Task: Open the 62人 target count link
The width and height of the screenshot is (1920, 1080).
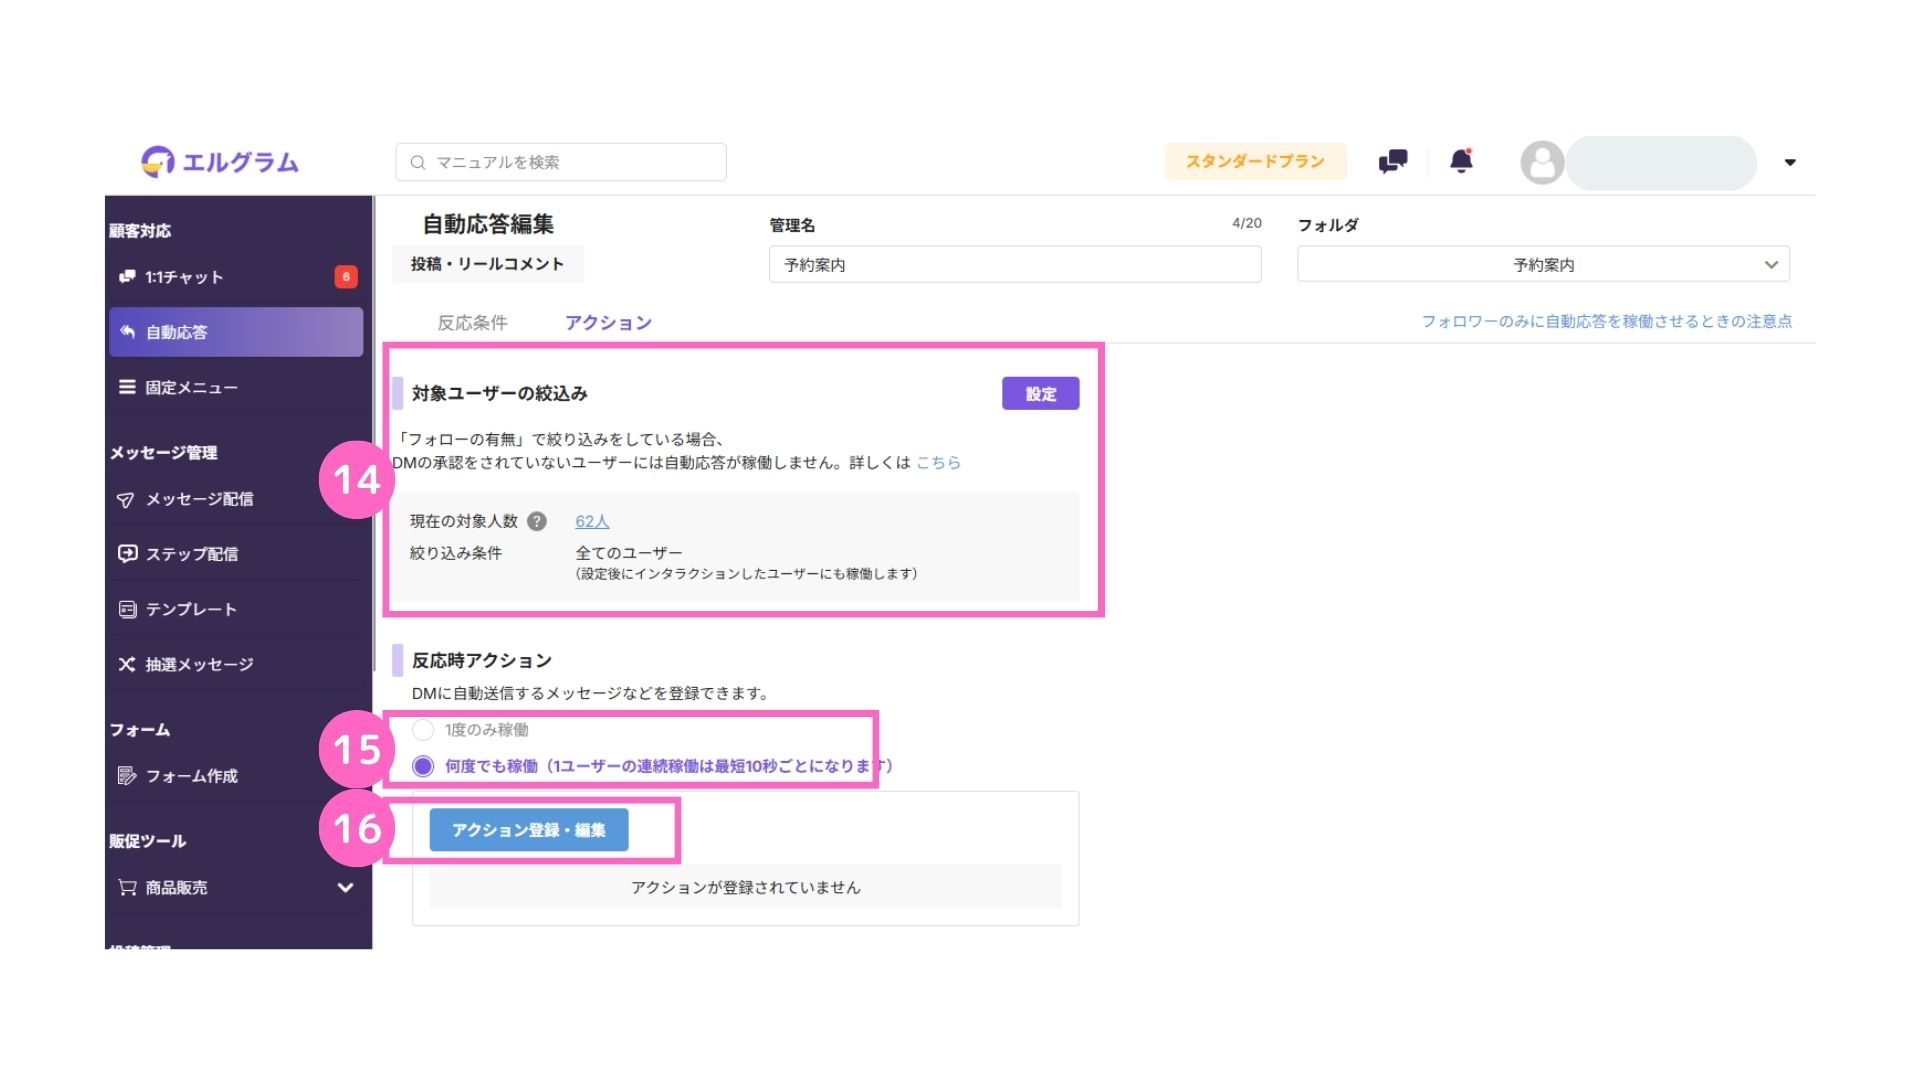Action: point(592,521)
